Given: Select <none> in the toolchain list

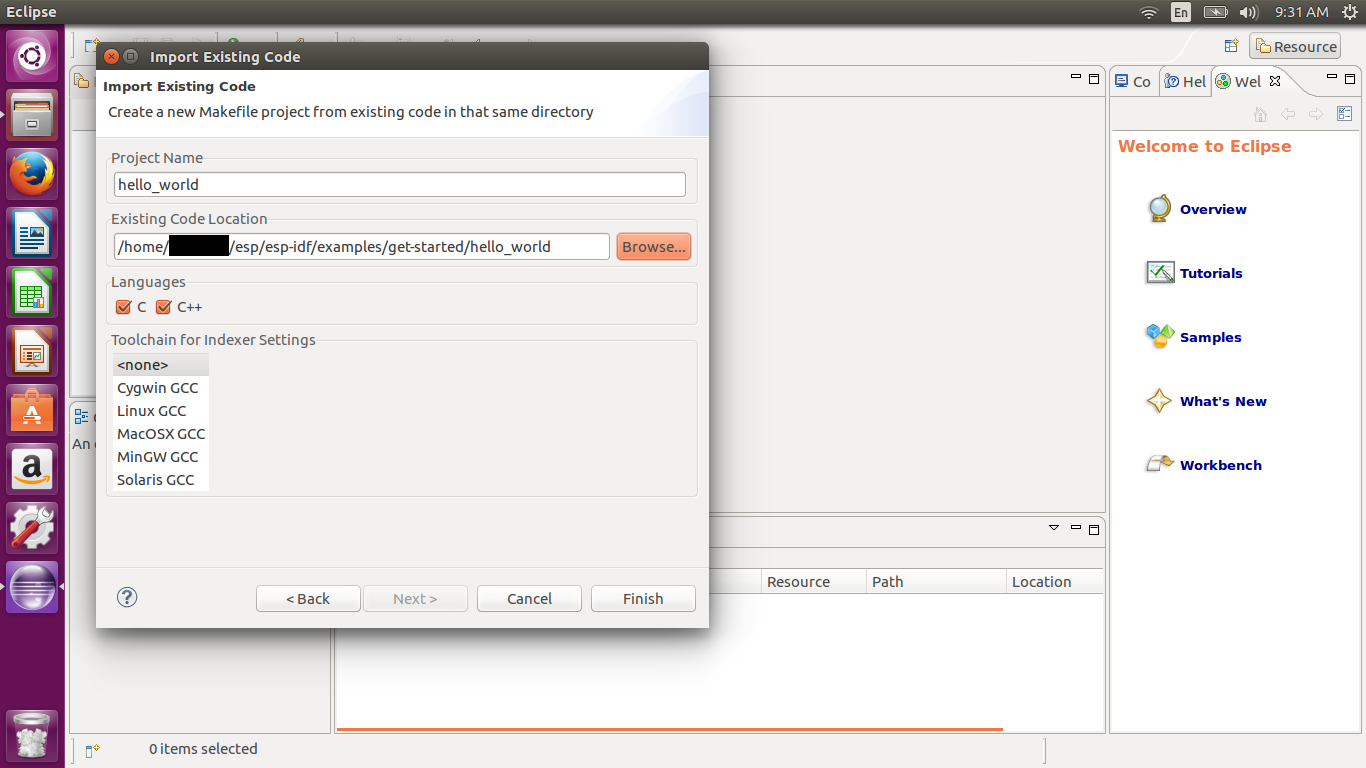Looking at the screenshot, I should [161, 365].
